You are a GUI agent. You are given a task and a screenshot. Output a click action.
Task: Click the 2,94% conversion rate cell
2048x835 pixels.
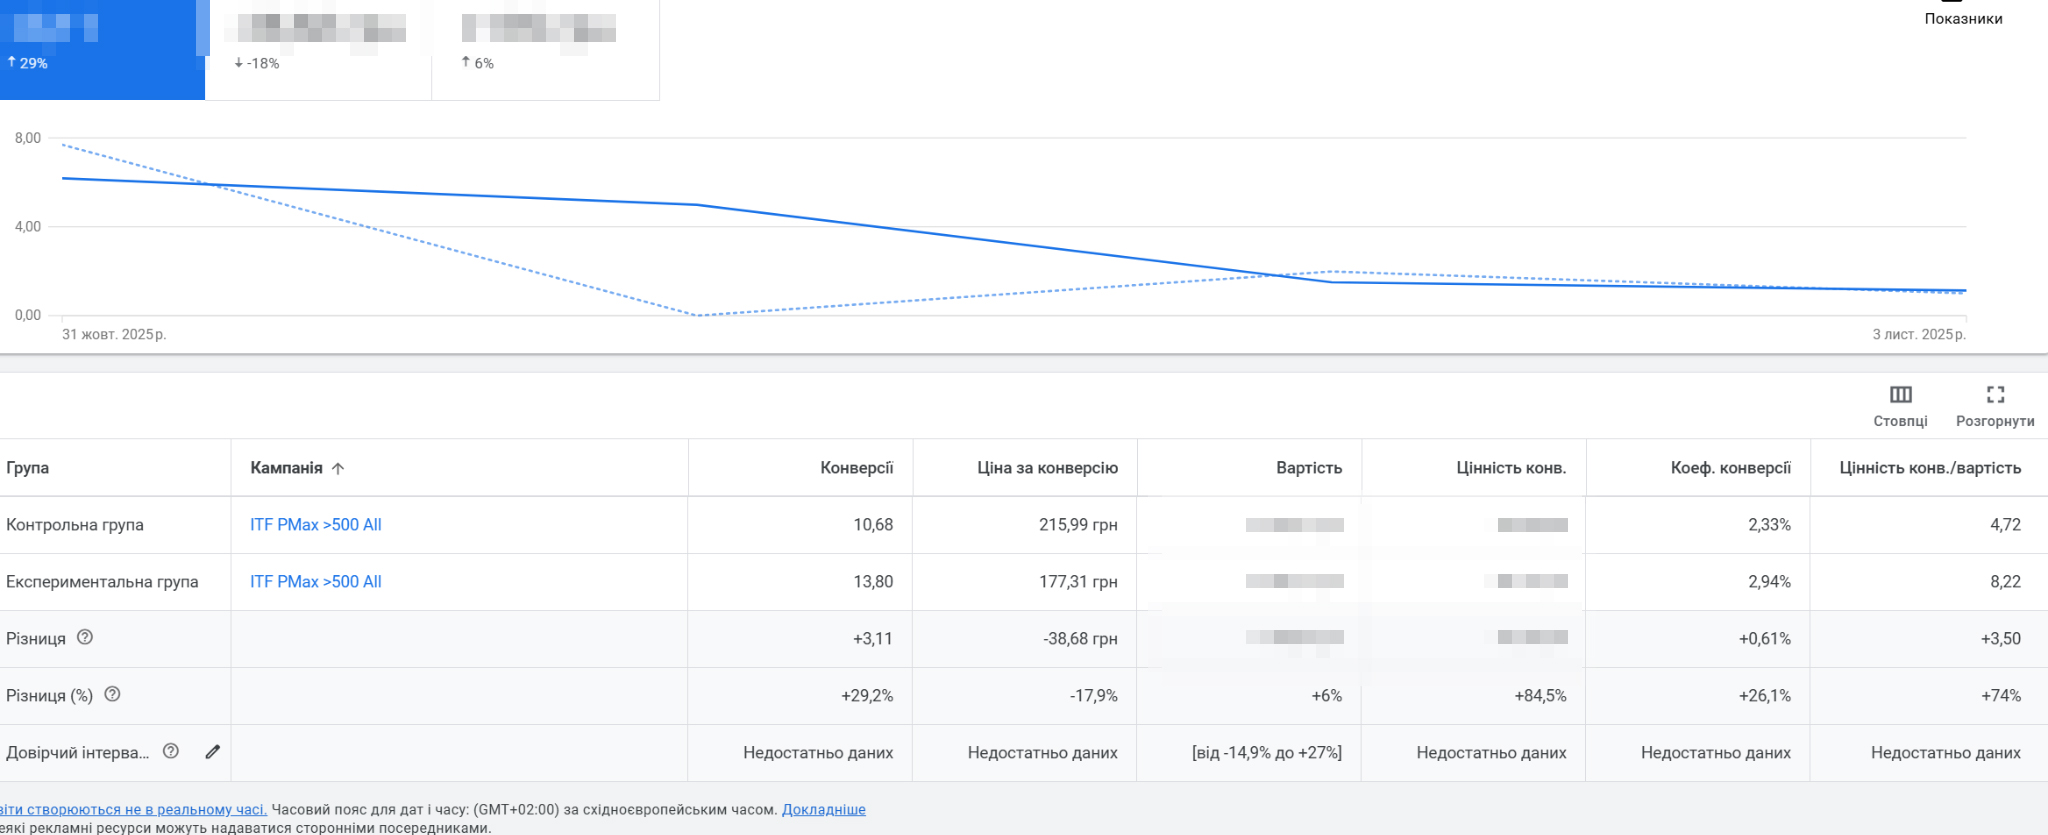point(1770,582)
